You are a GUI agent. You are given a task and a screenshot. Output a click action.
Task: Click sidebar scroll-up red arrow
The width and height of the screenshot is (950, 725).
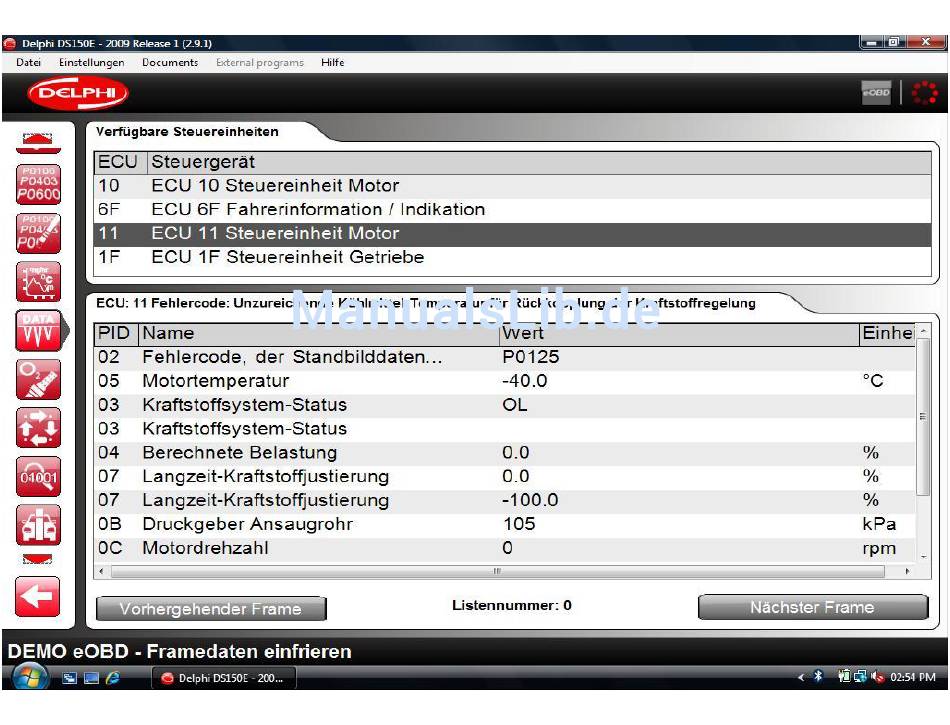(x=38, y=142)
